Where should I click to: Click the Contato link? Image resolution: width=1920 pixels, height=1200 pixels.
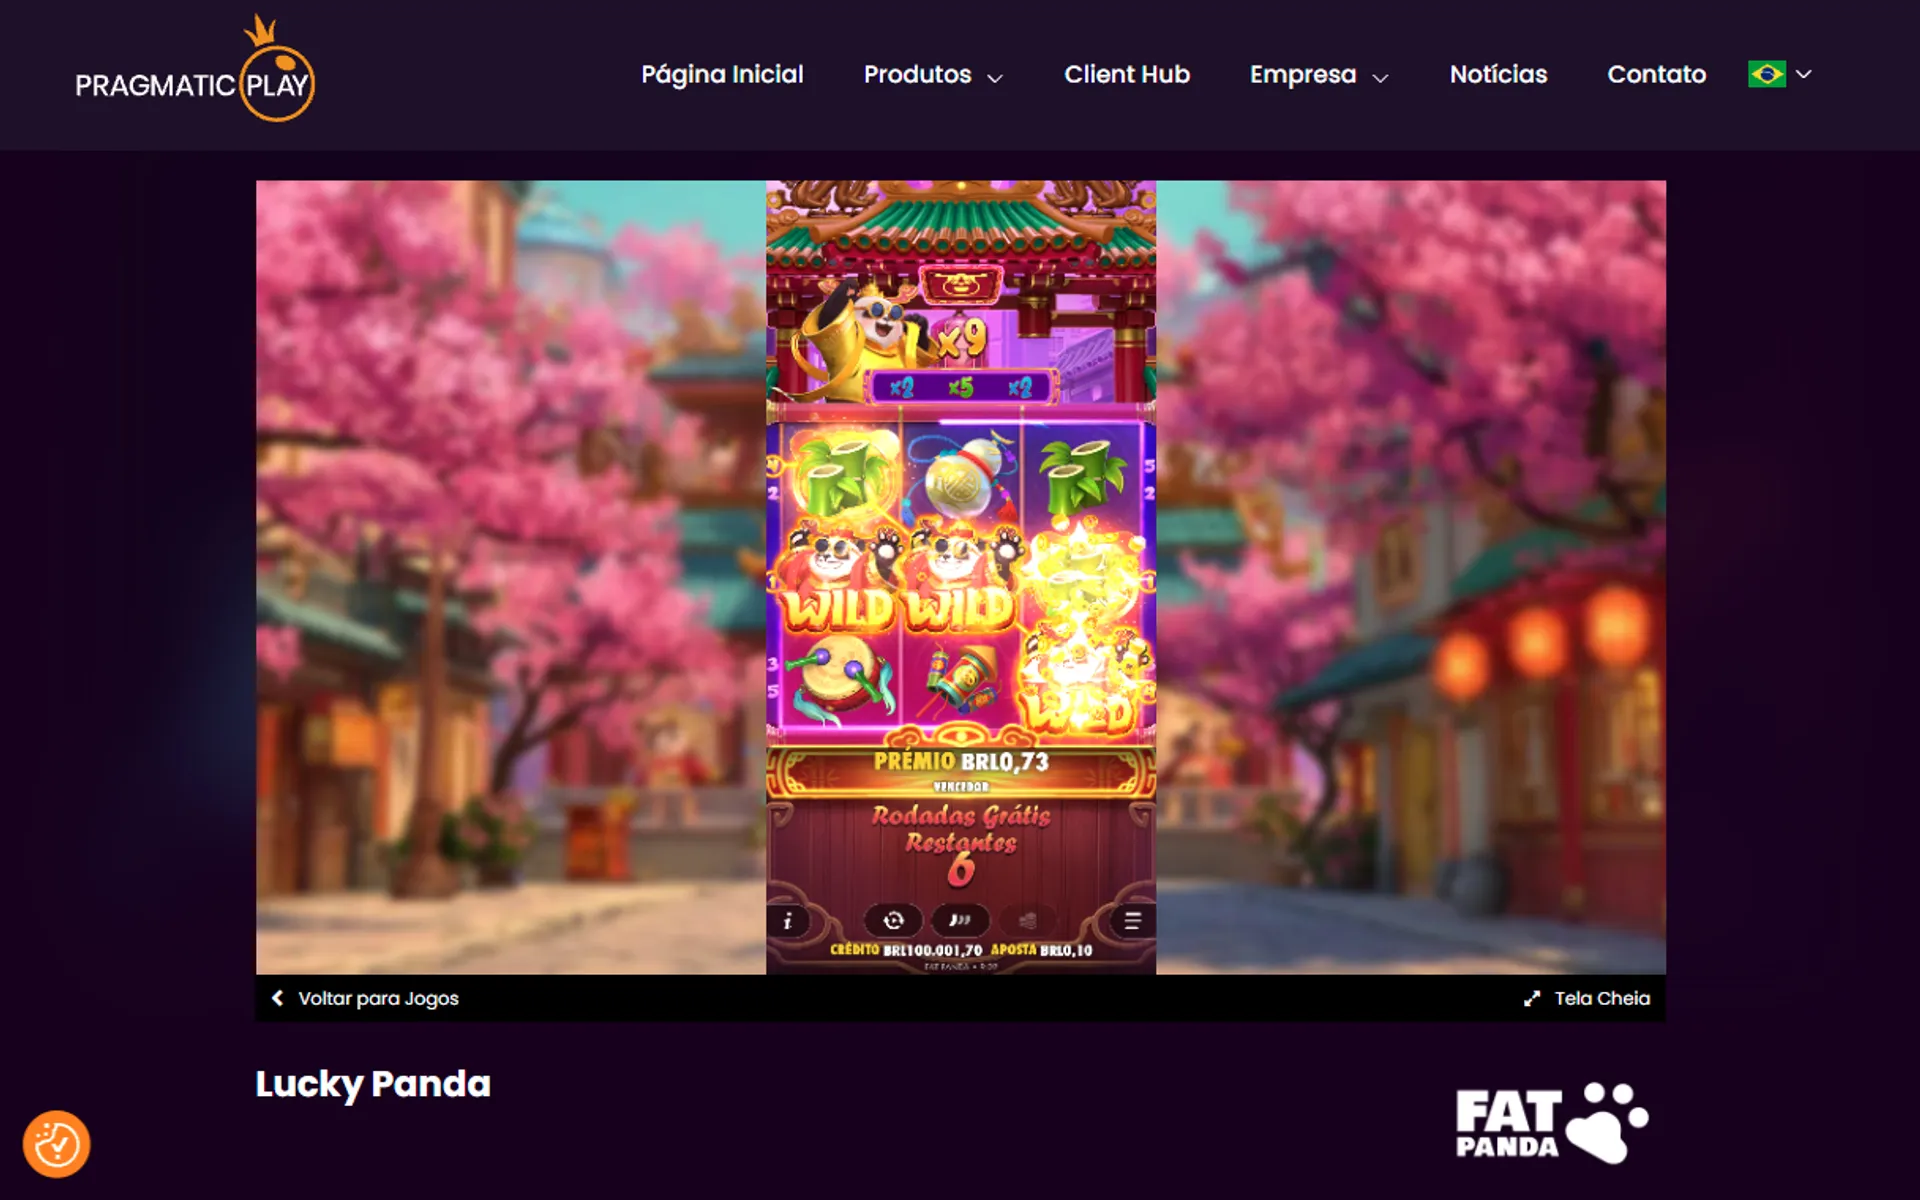point(1656,75)
